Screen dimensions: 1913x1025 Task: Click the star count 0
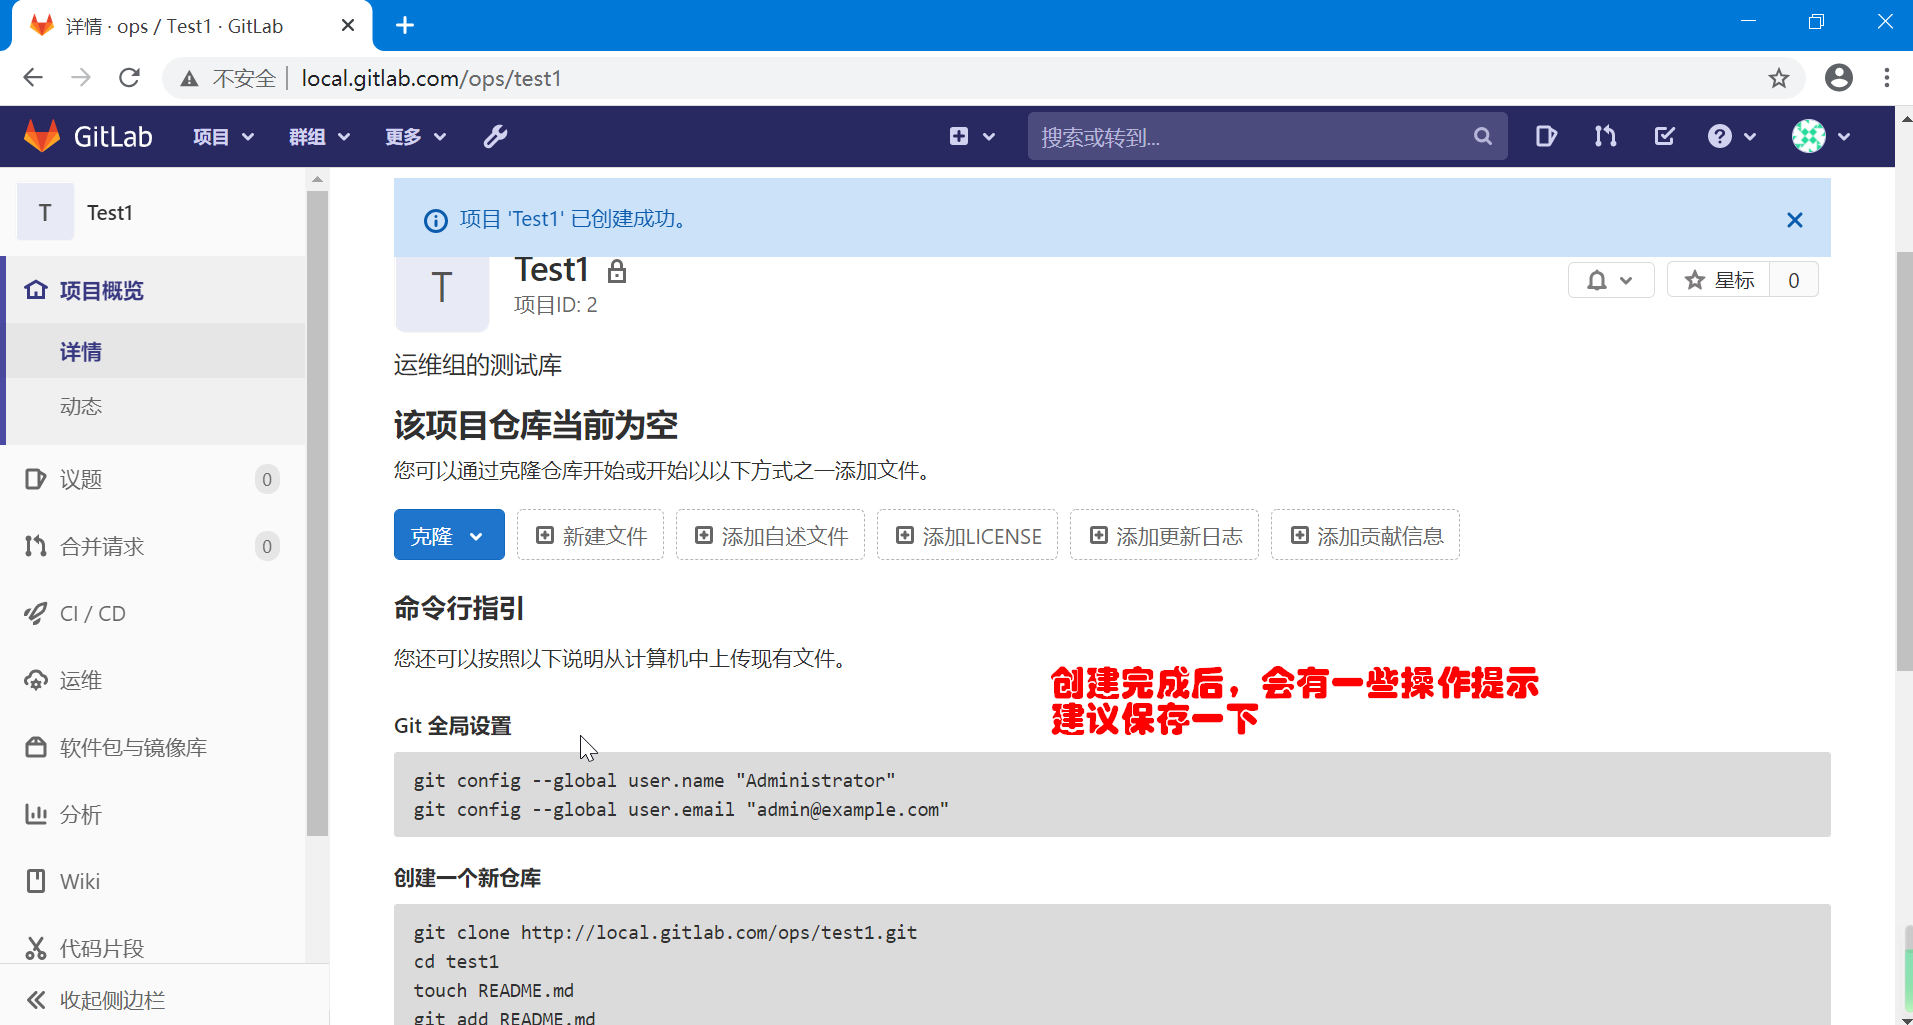(1794, 280)
